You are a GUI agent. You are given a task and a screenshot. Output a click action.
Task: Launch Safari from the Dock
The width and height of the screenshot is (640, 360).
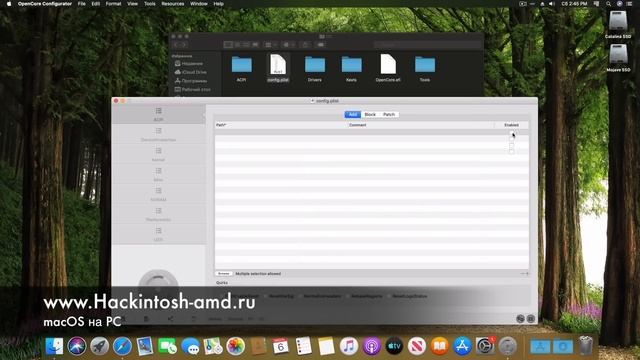[x=122, y=346]
